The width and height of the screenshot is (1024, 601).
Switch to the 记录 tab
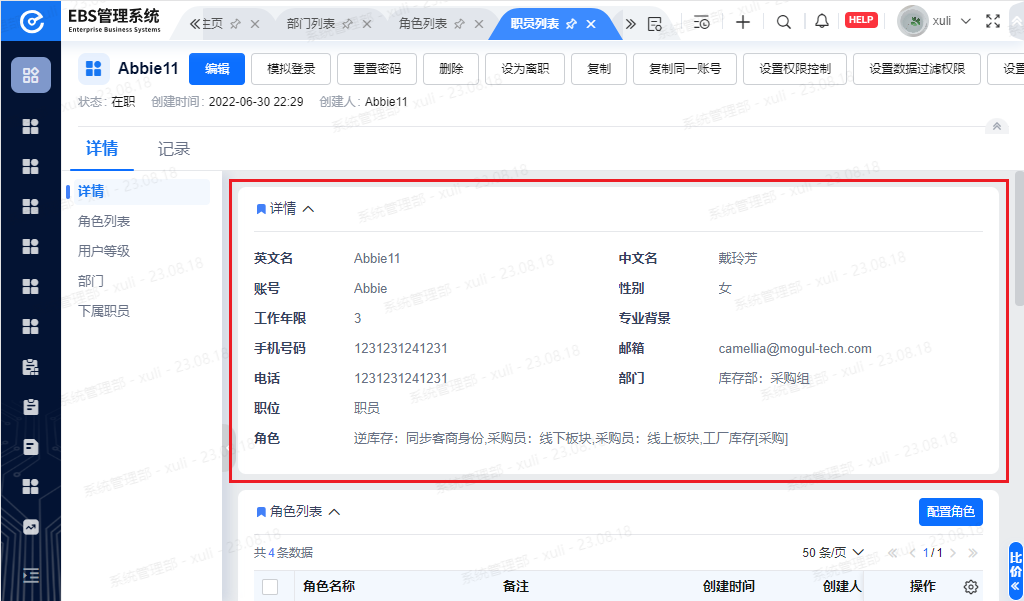click(174, 149)
